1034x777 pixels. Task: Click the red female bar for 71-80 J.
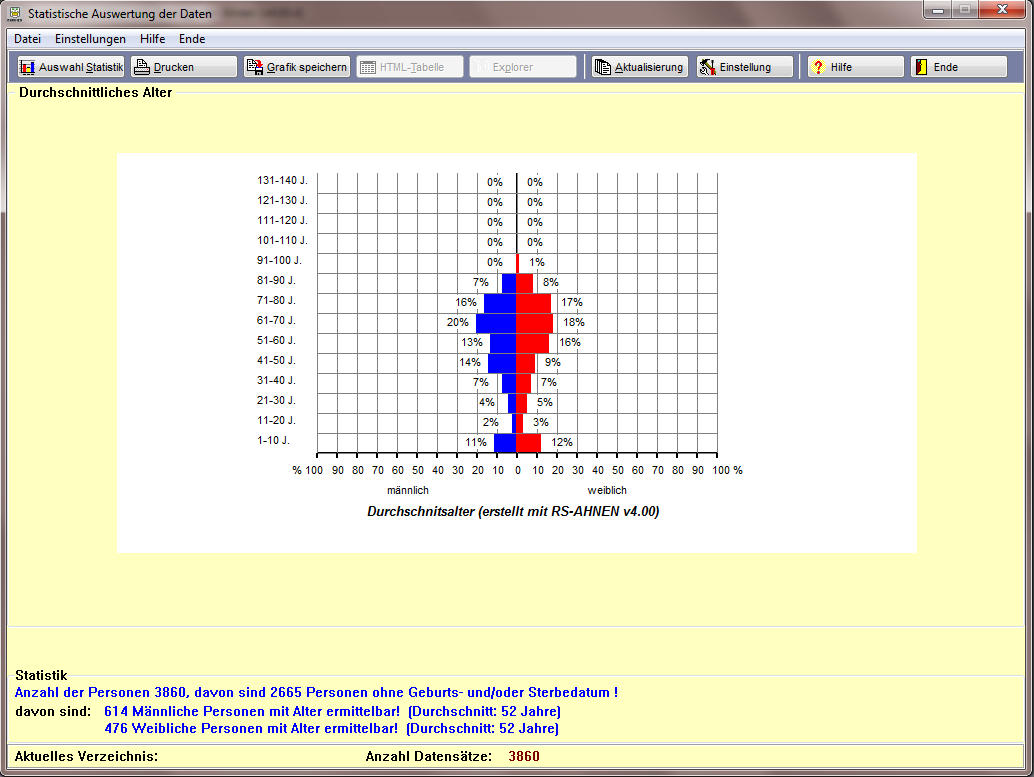coord(533,303)
